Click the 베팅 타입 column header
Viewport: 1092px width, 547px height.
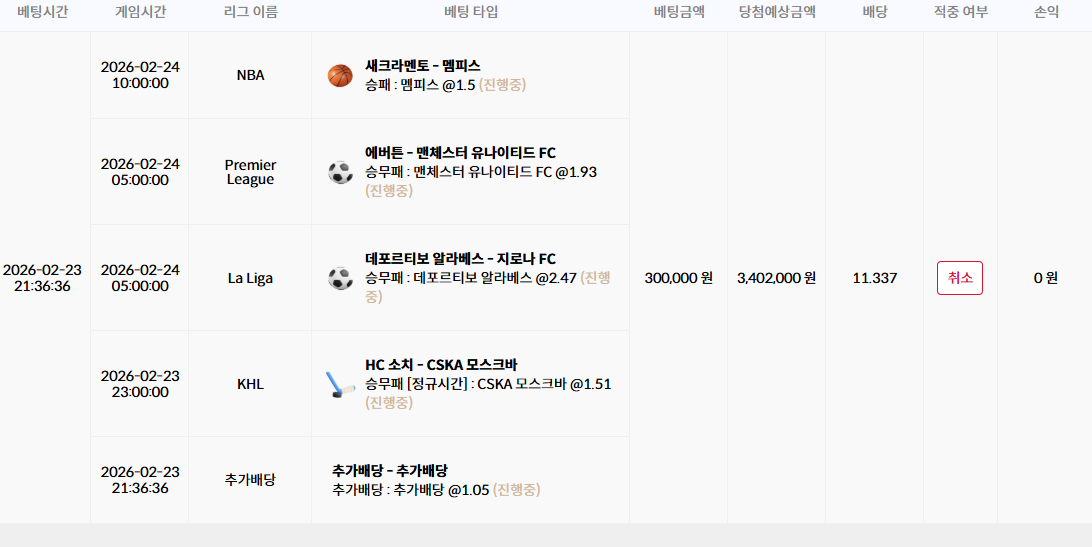[471, 12]
